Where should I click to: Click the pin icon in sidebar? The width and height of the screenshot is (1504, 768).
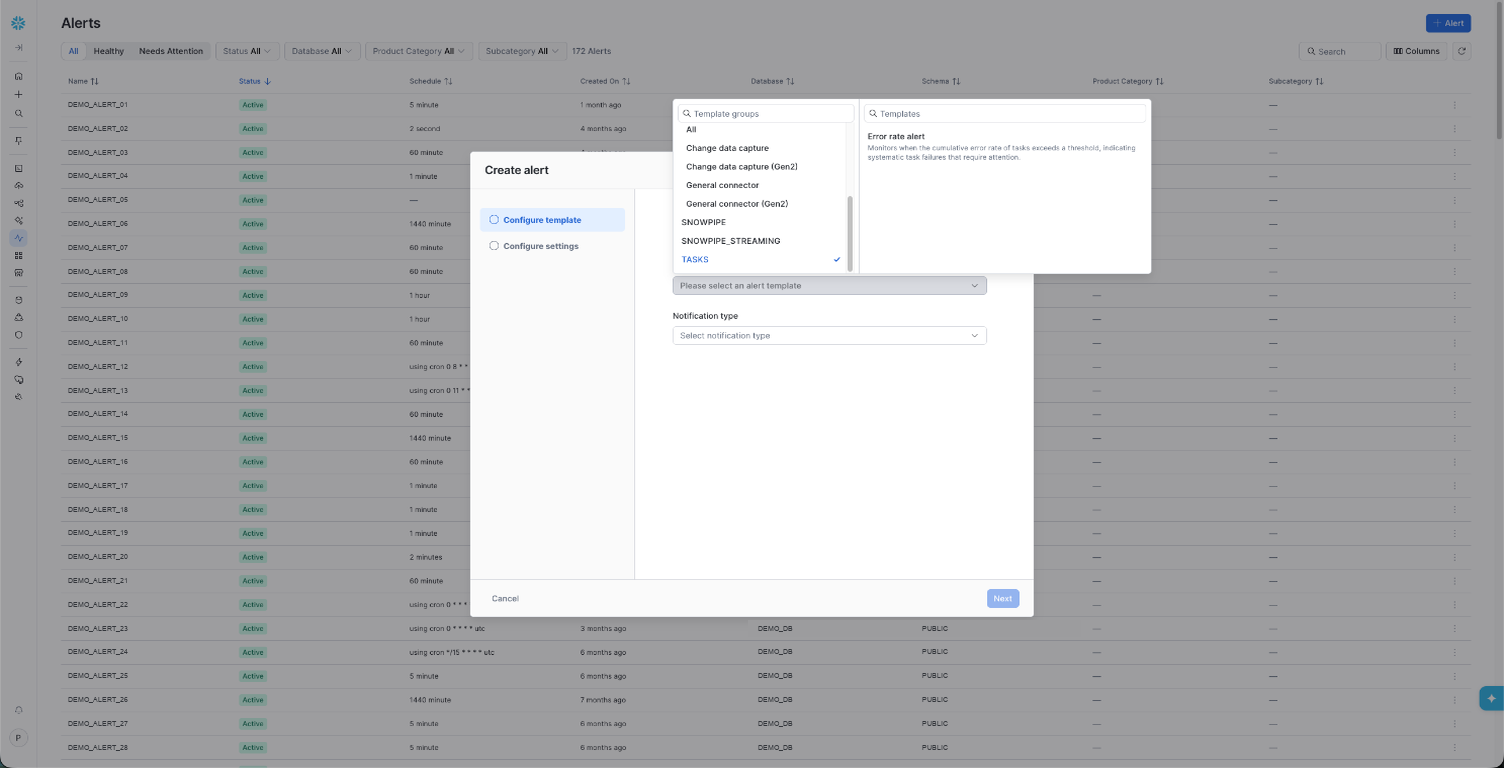[x=18, y=141]
